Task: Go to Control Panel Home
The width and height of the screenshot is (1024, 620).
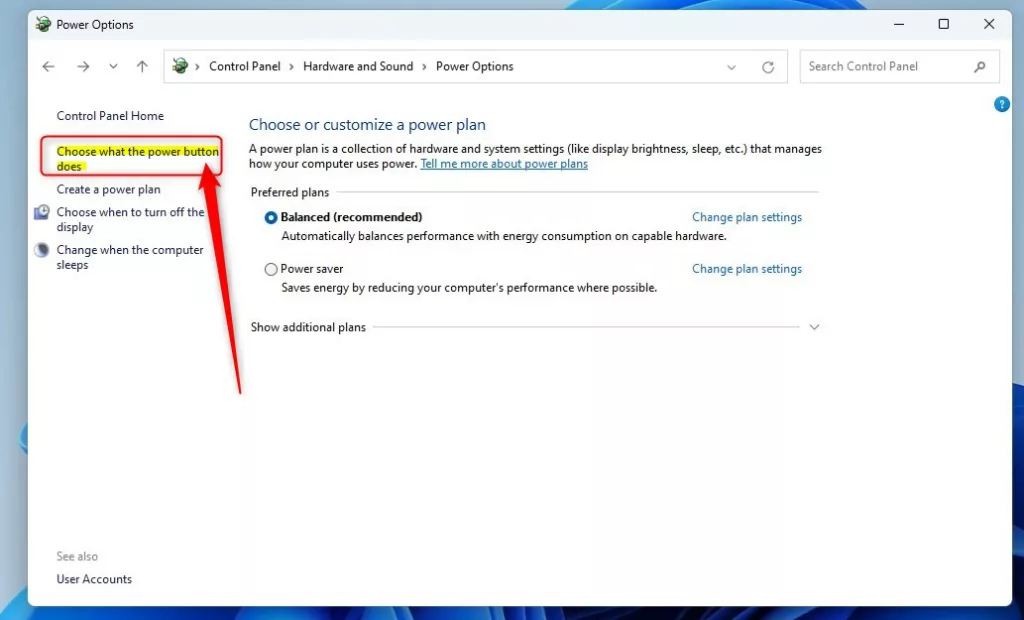Action: (110, 116)
